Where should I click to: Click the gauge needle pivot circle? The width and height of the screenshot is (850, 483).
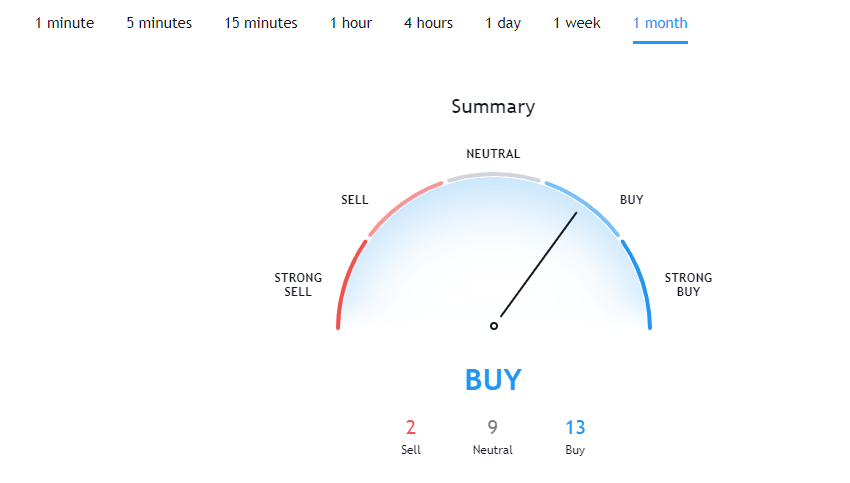[494, 326]
